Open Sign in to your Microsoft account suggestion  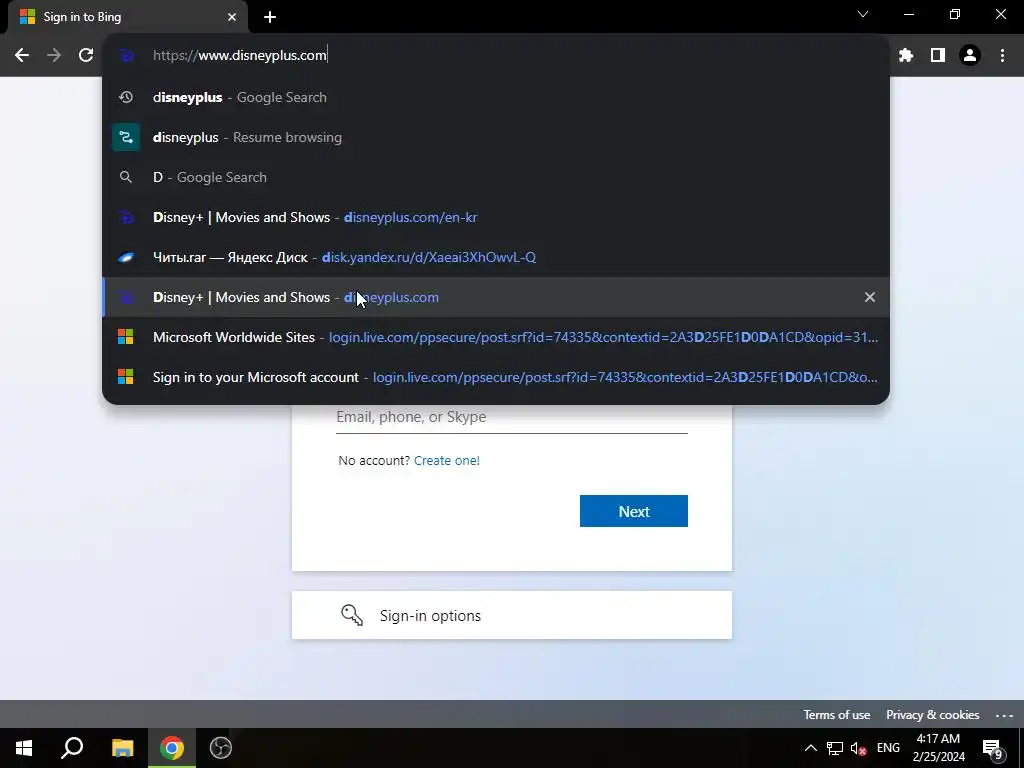click(496, 377)
